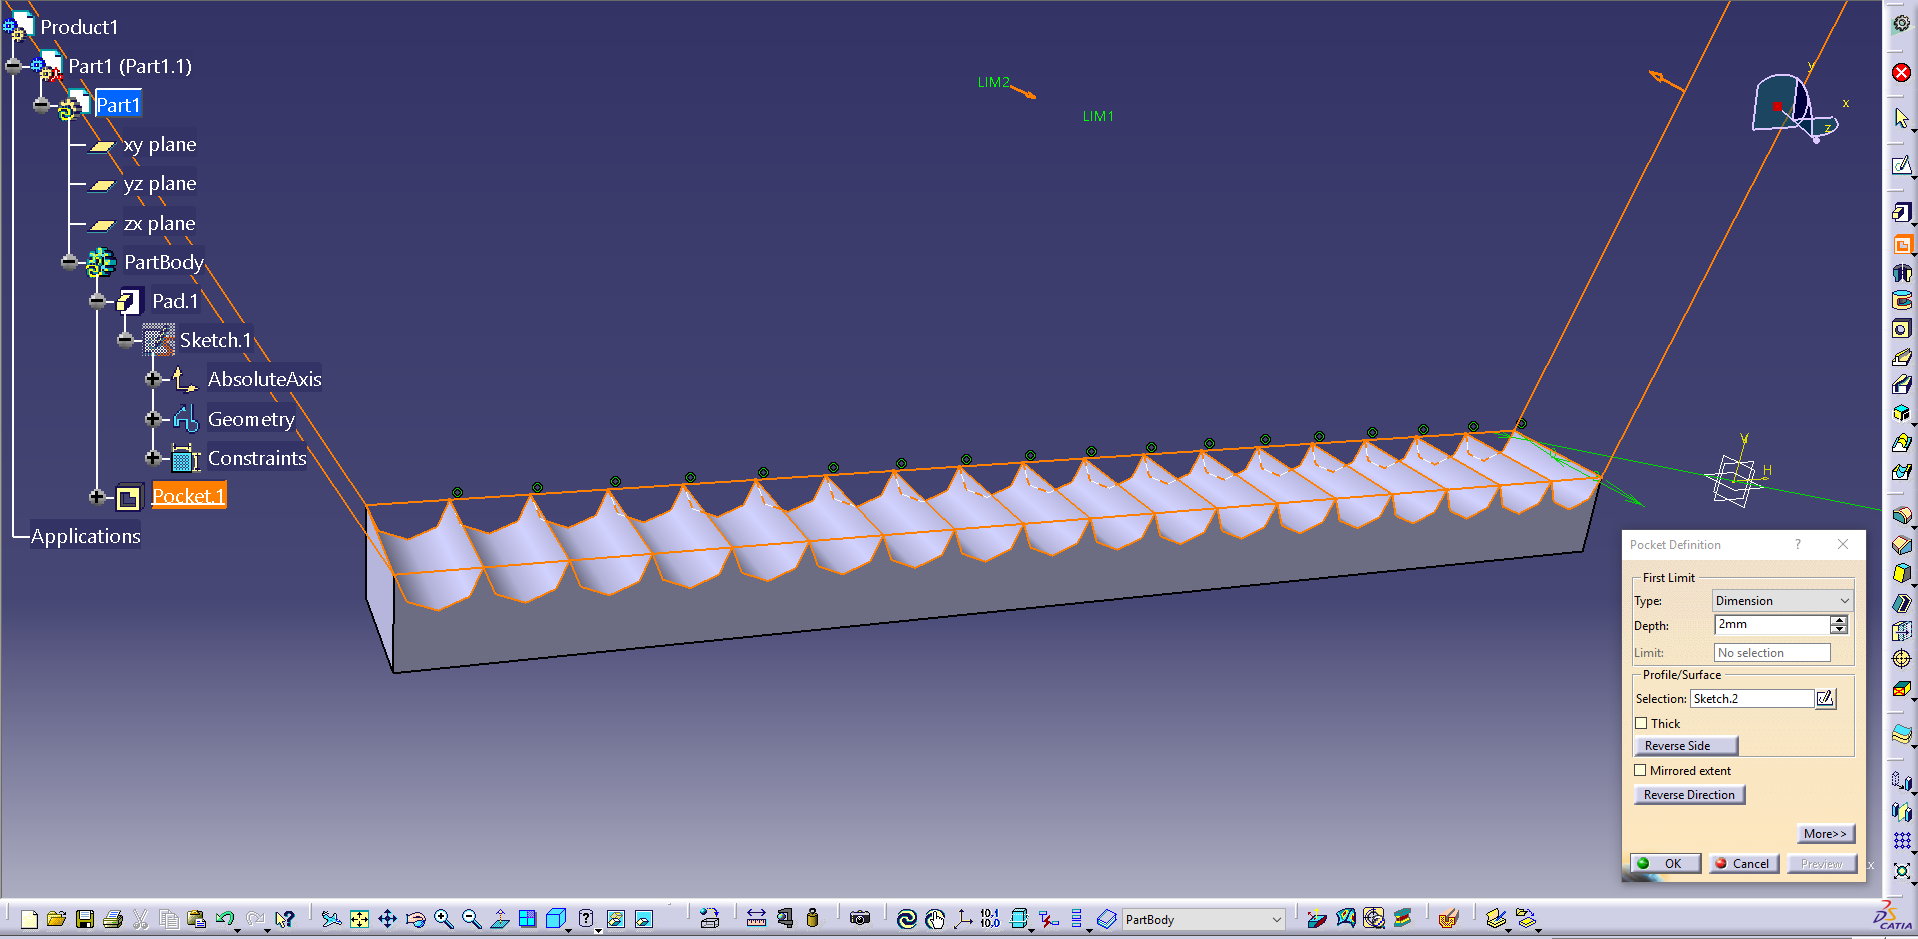Enable the Mirrored extent checkbox
This screenshot has height=939, width=1918.
coord(1640,770)
